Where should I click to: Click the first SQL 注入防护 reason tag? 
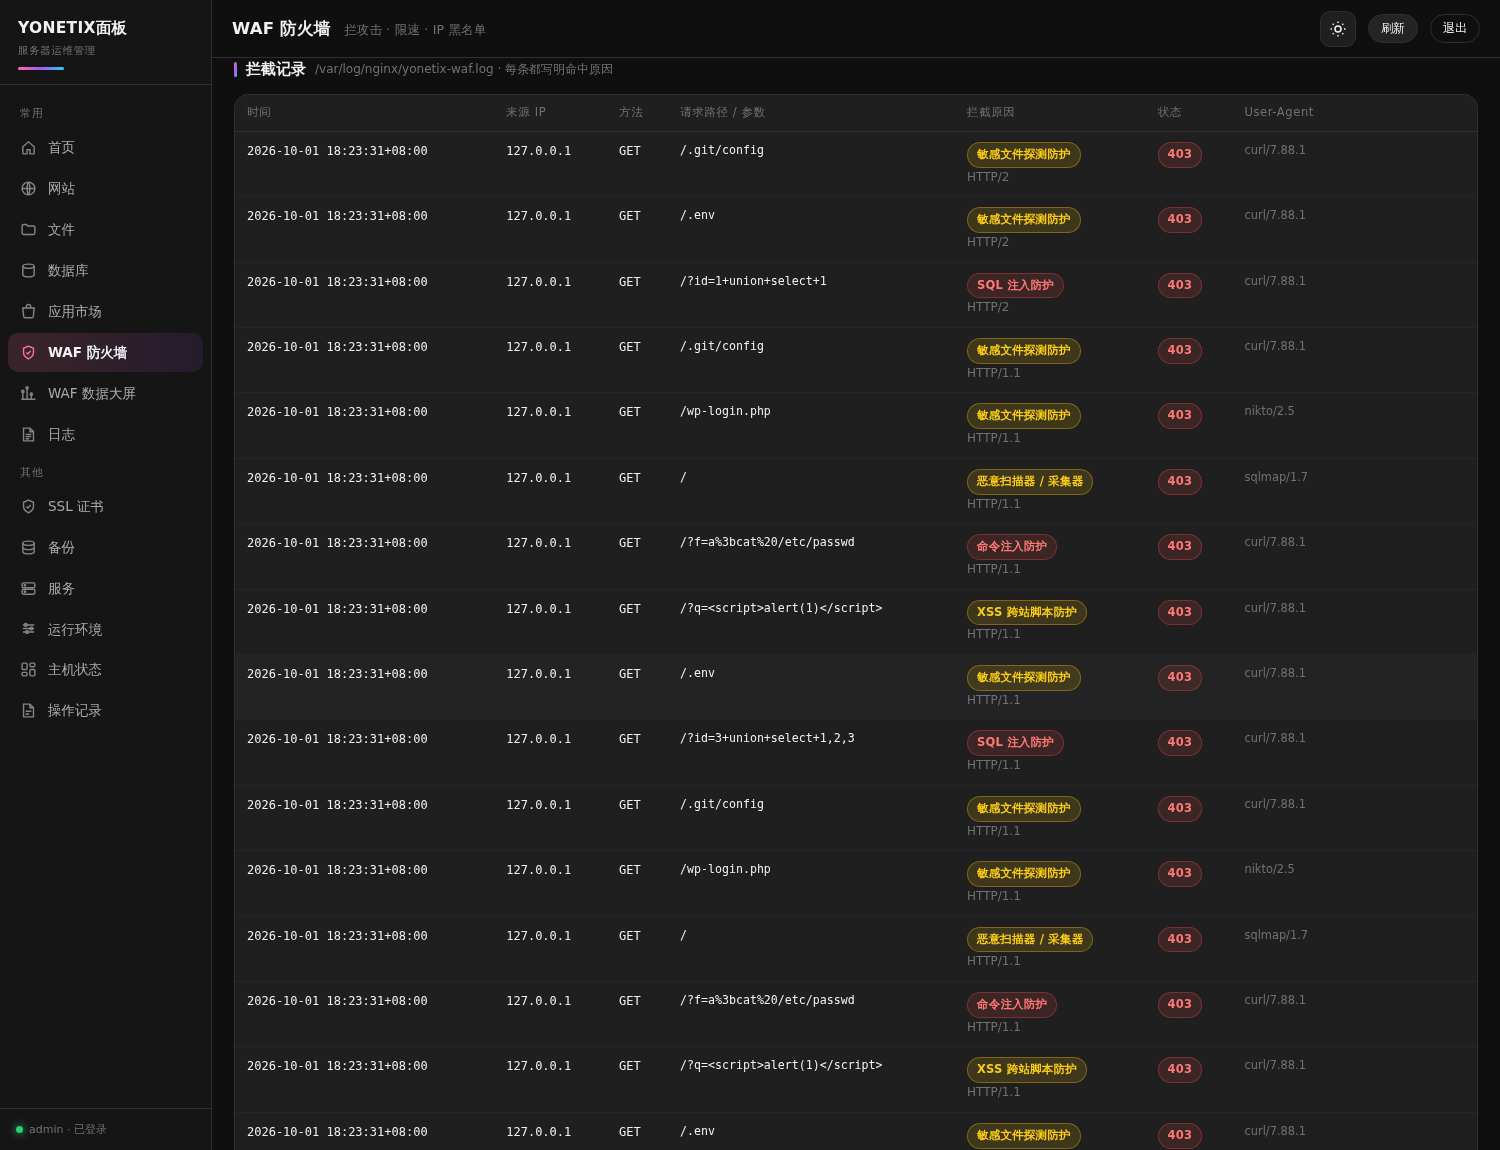pyautogui.click(x=1015, y=286)
